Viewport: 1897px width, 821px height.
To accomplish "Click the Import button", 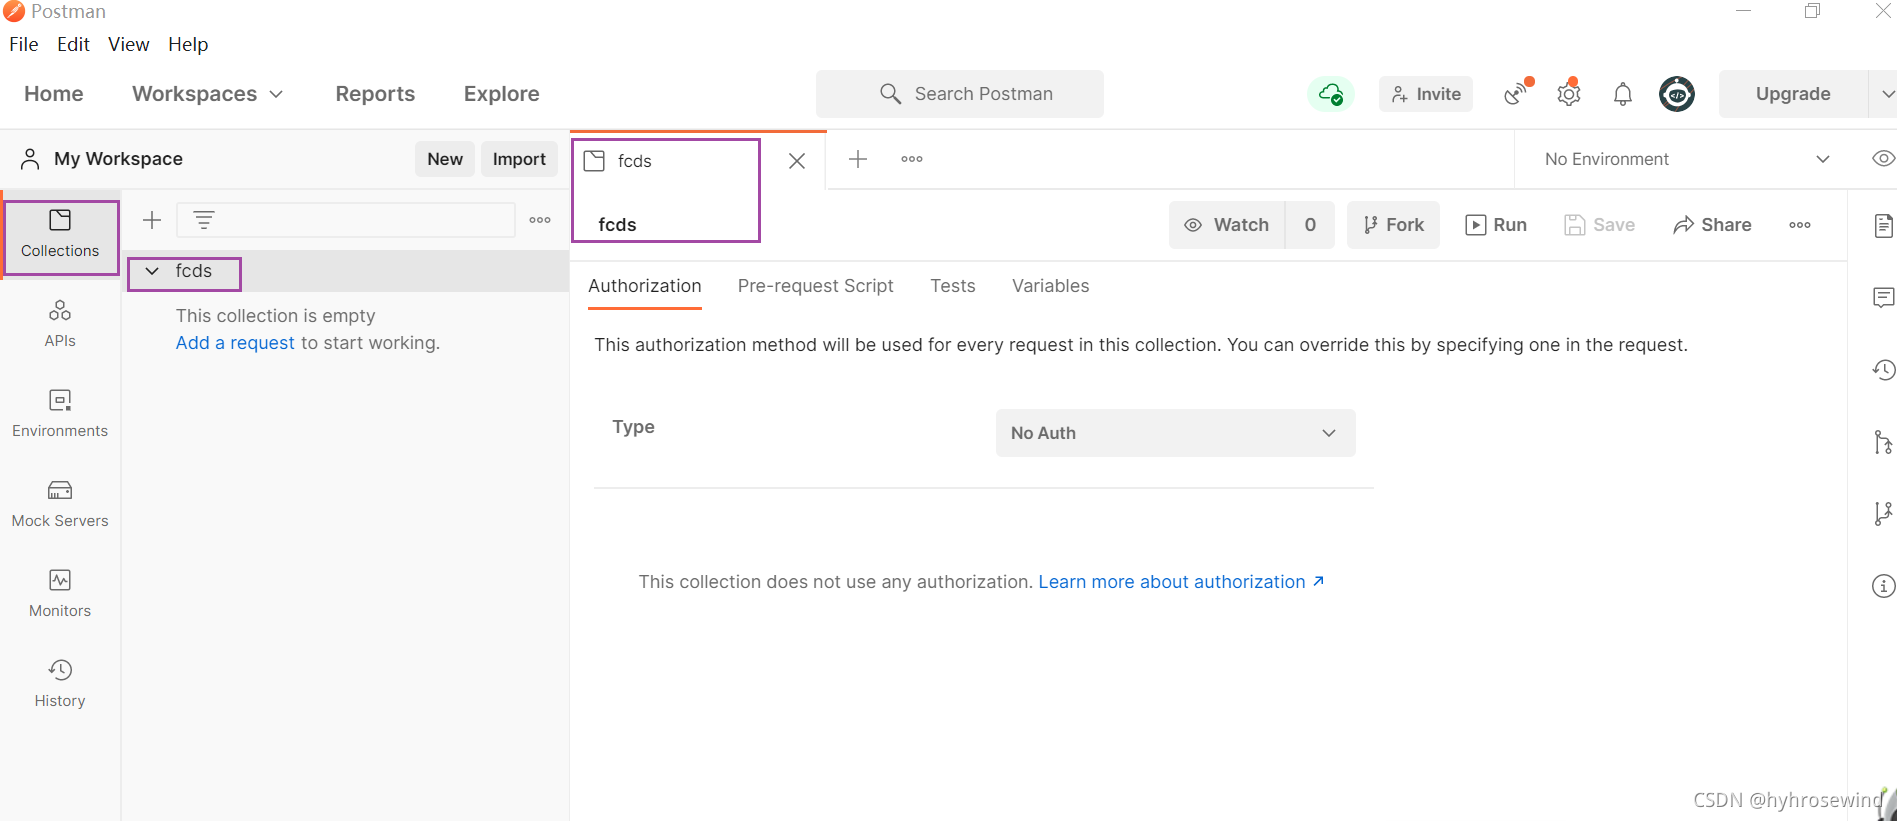I will (x=519, y=159).
